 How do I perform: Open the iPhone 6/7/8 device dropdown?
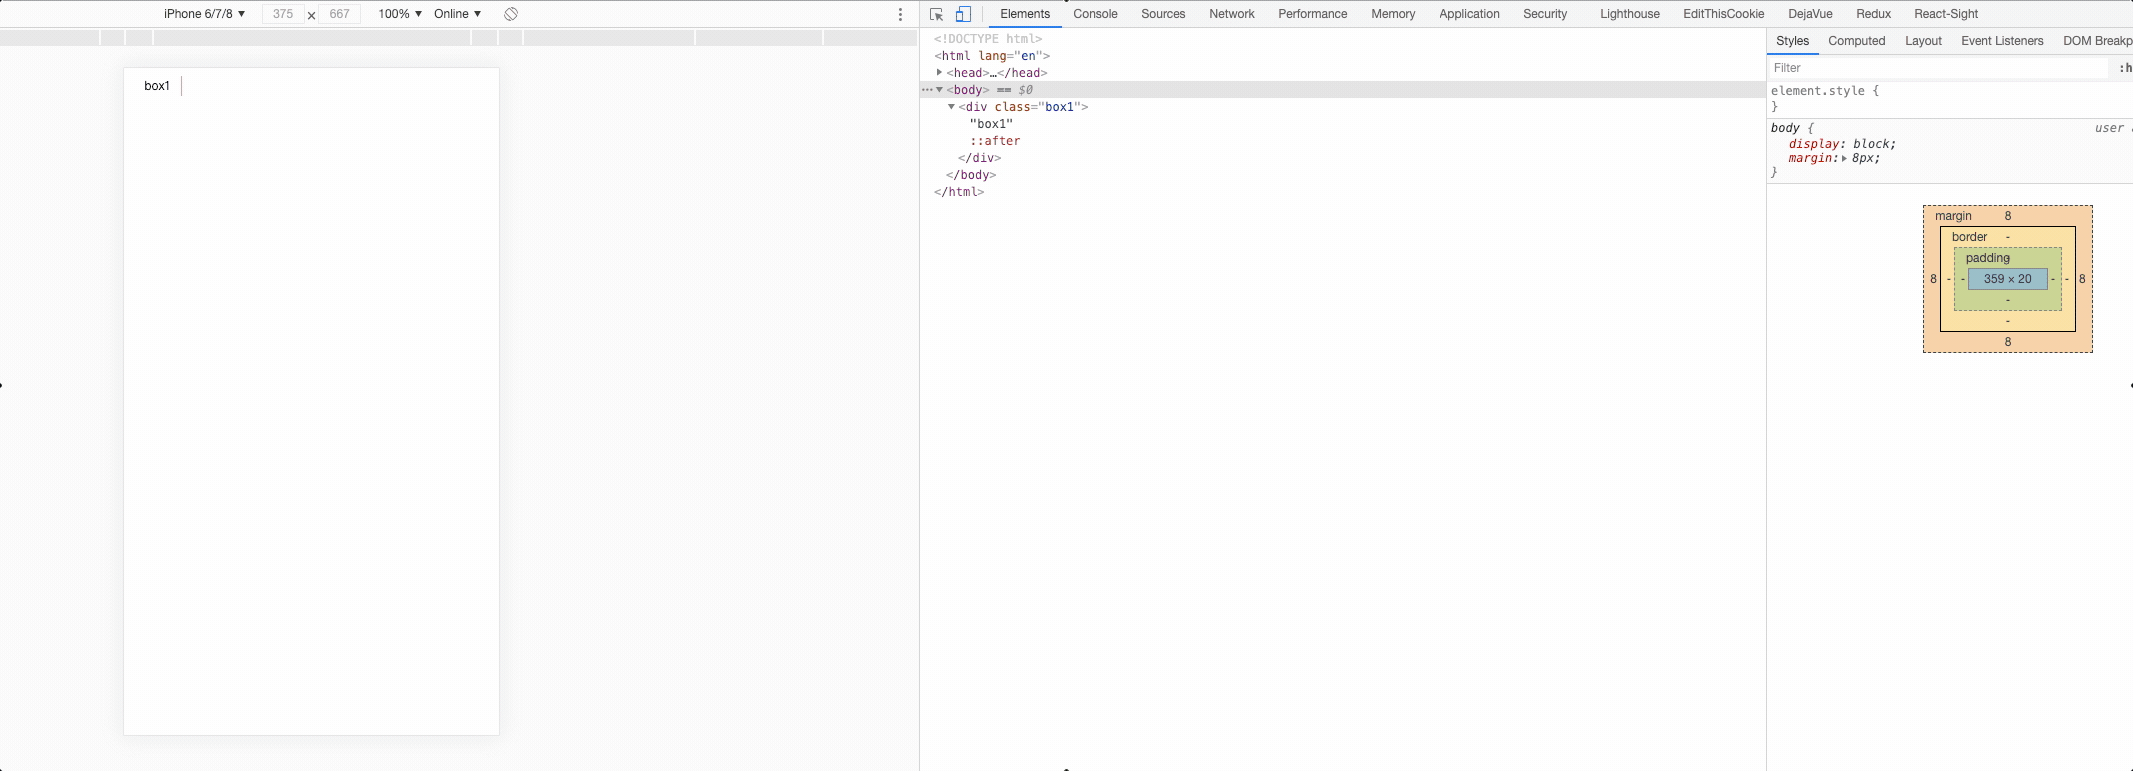point(204,14)
